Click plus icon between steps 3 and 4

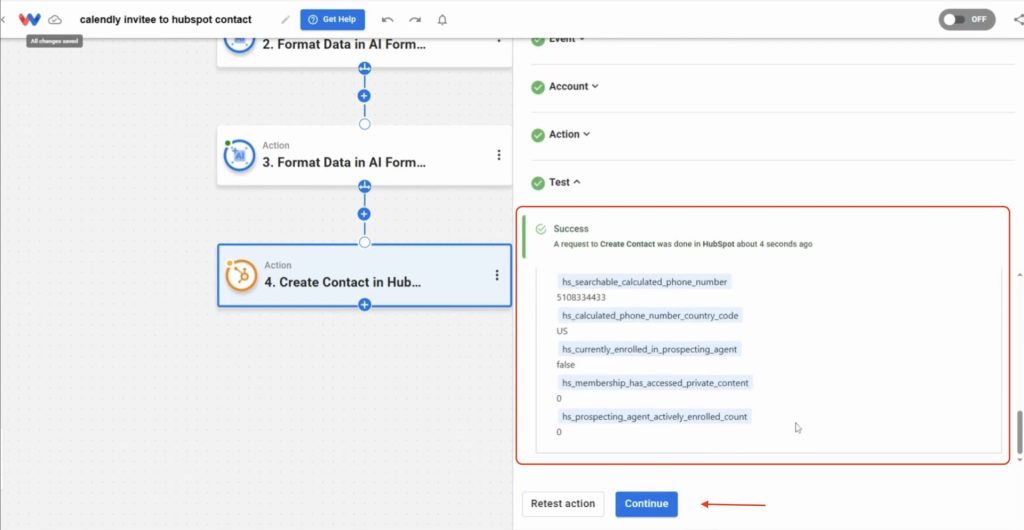364,214
